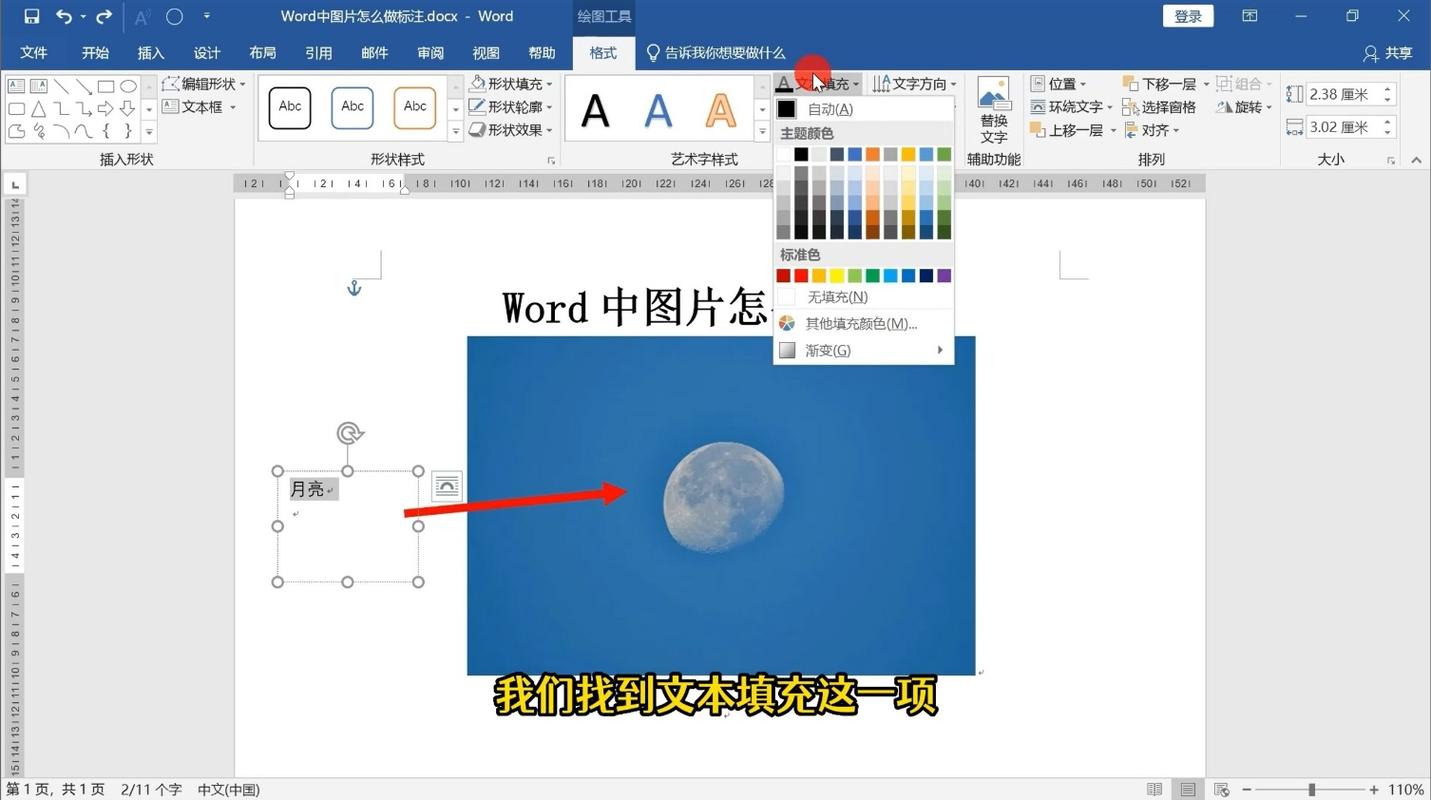The height and width of the screenshot is (800, 1431).
Task: Switch to the Home (开始) tab
Action: [95, 53]
